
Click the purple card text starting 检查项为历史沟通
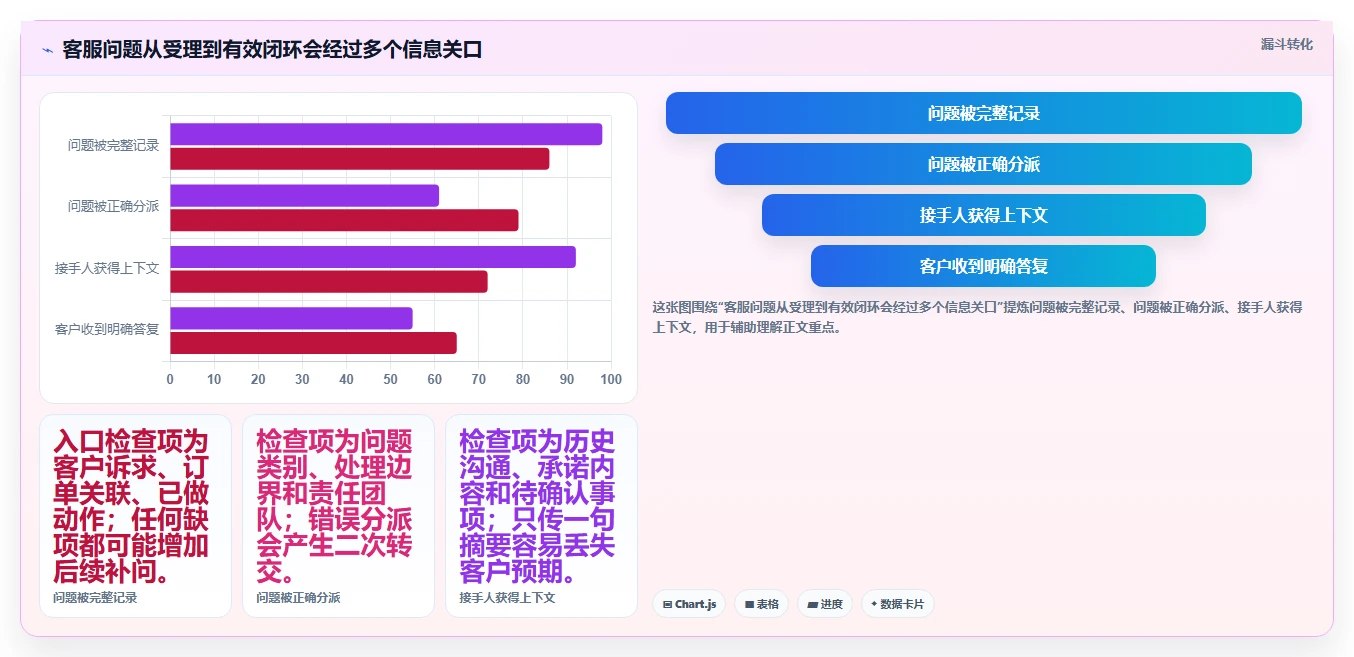coord(538,507)
